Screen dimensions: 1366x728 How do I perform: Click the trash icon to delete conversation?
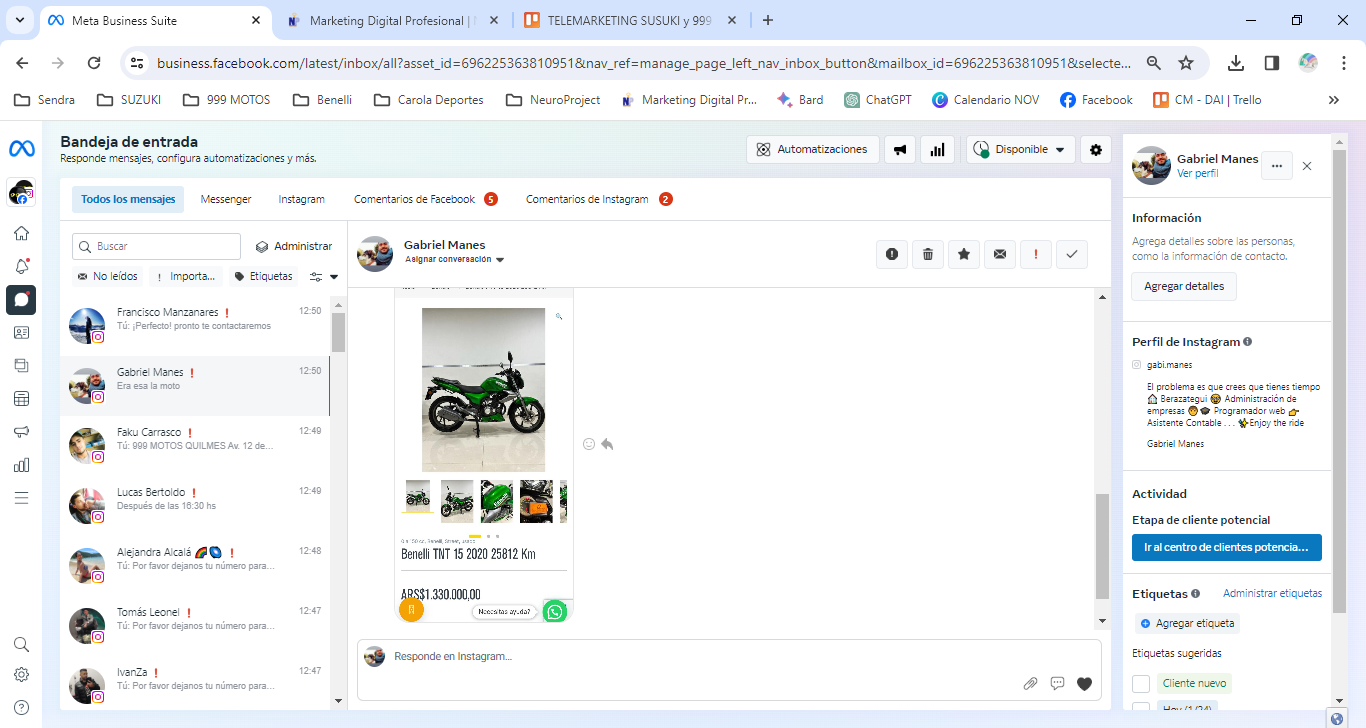pyautogui.click(x=928, y=255)
